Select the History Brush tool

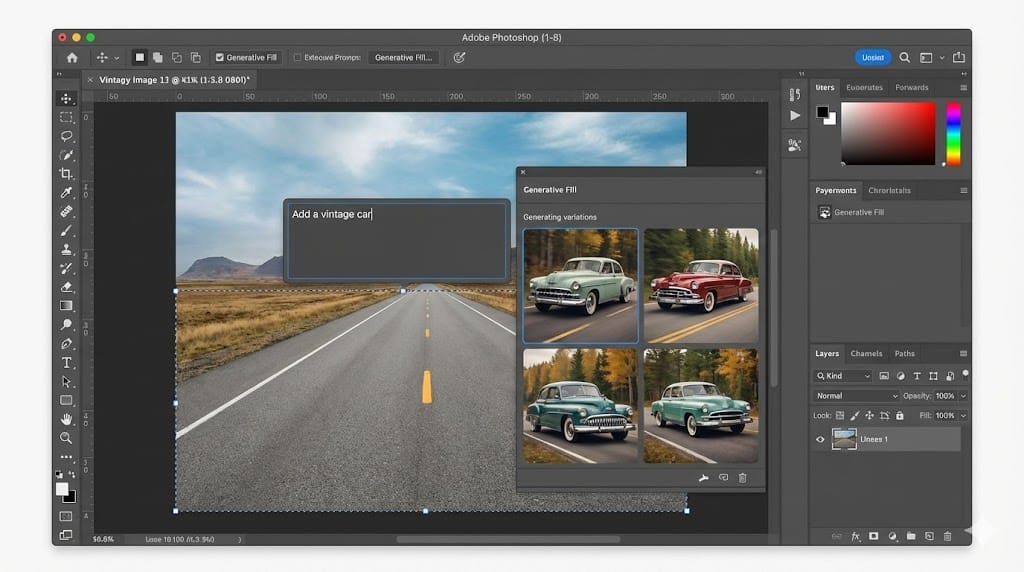click(x=67, y=268)
